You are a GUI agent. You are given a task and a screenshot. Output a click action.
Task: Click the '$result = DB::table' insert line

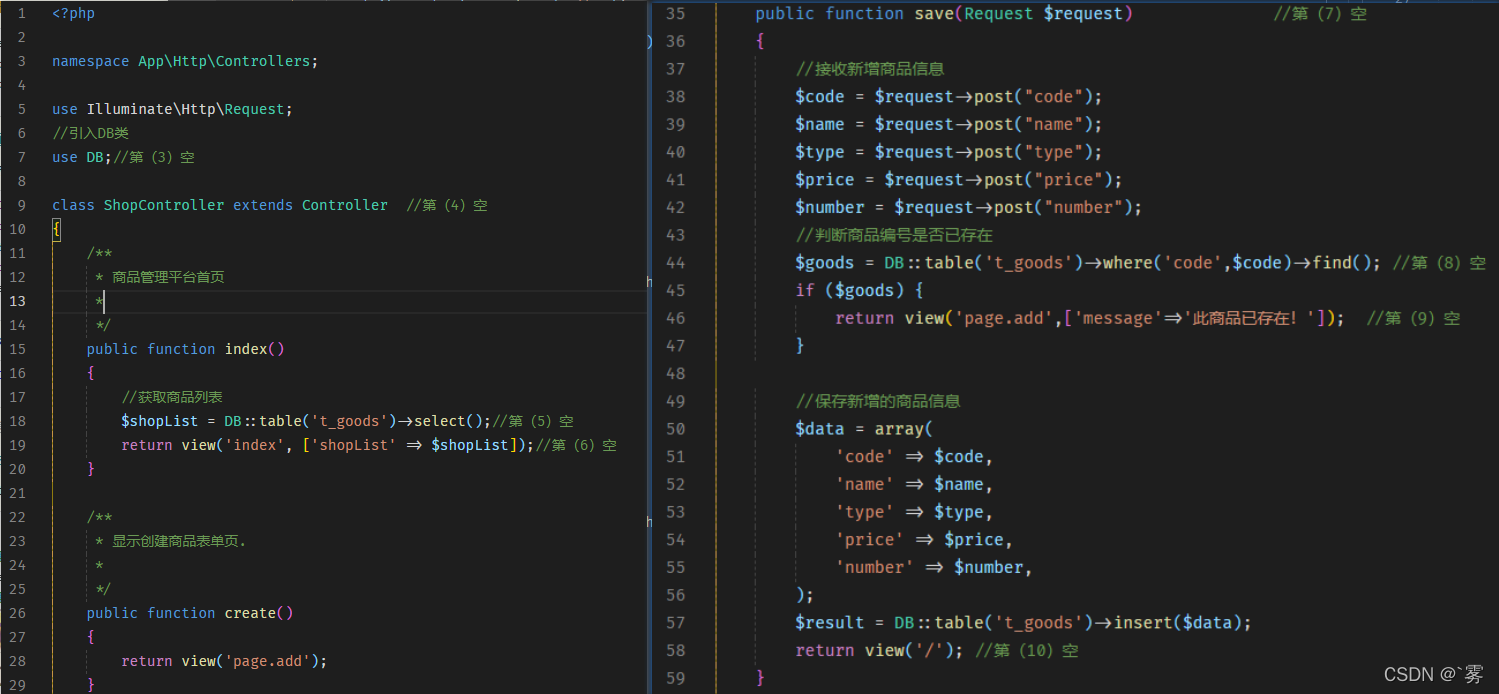(1023, 623)
